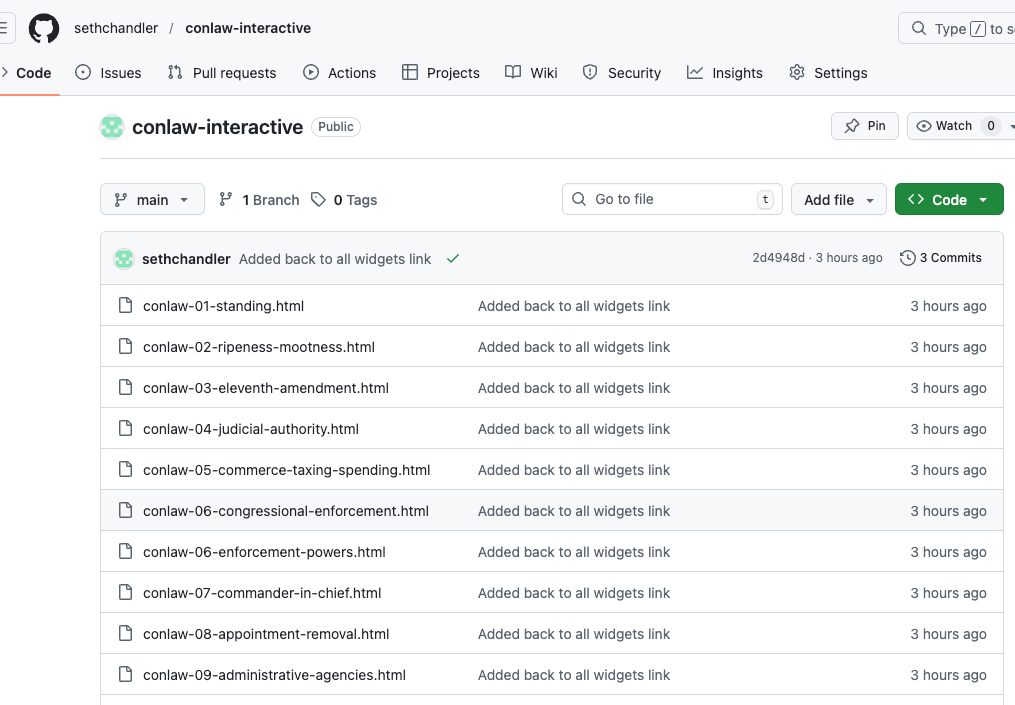Pin the repository with the Pin button
Image resolution: width=1015 pixels, height=705 pixels.
pos(865,126)
